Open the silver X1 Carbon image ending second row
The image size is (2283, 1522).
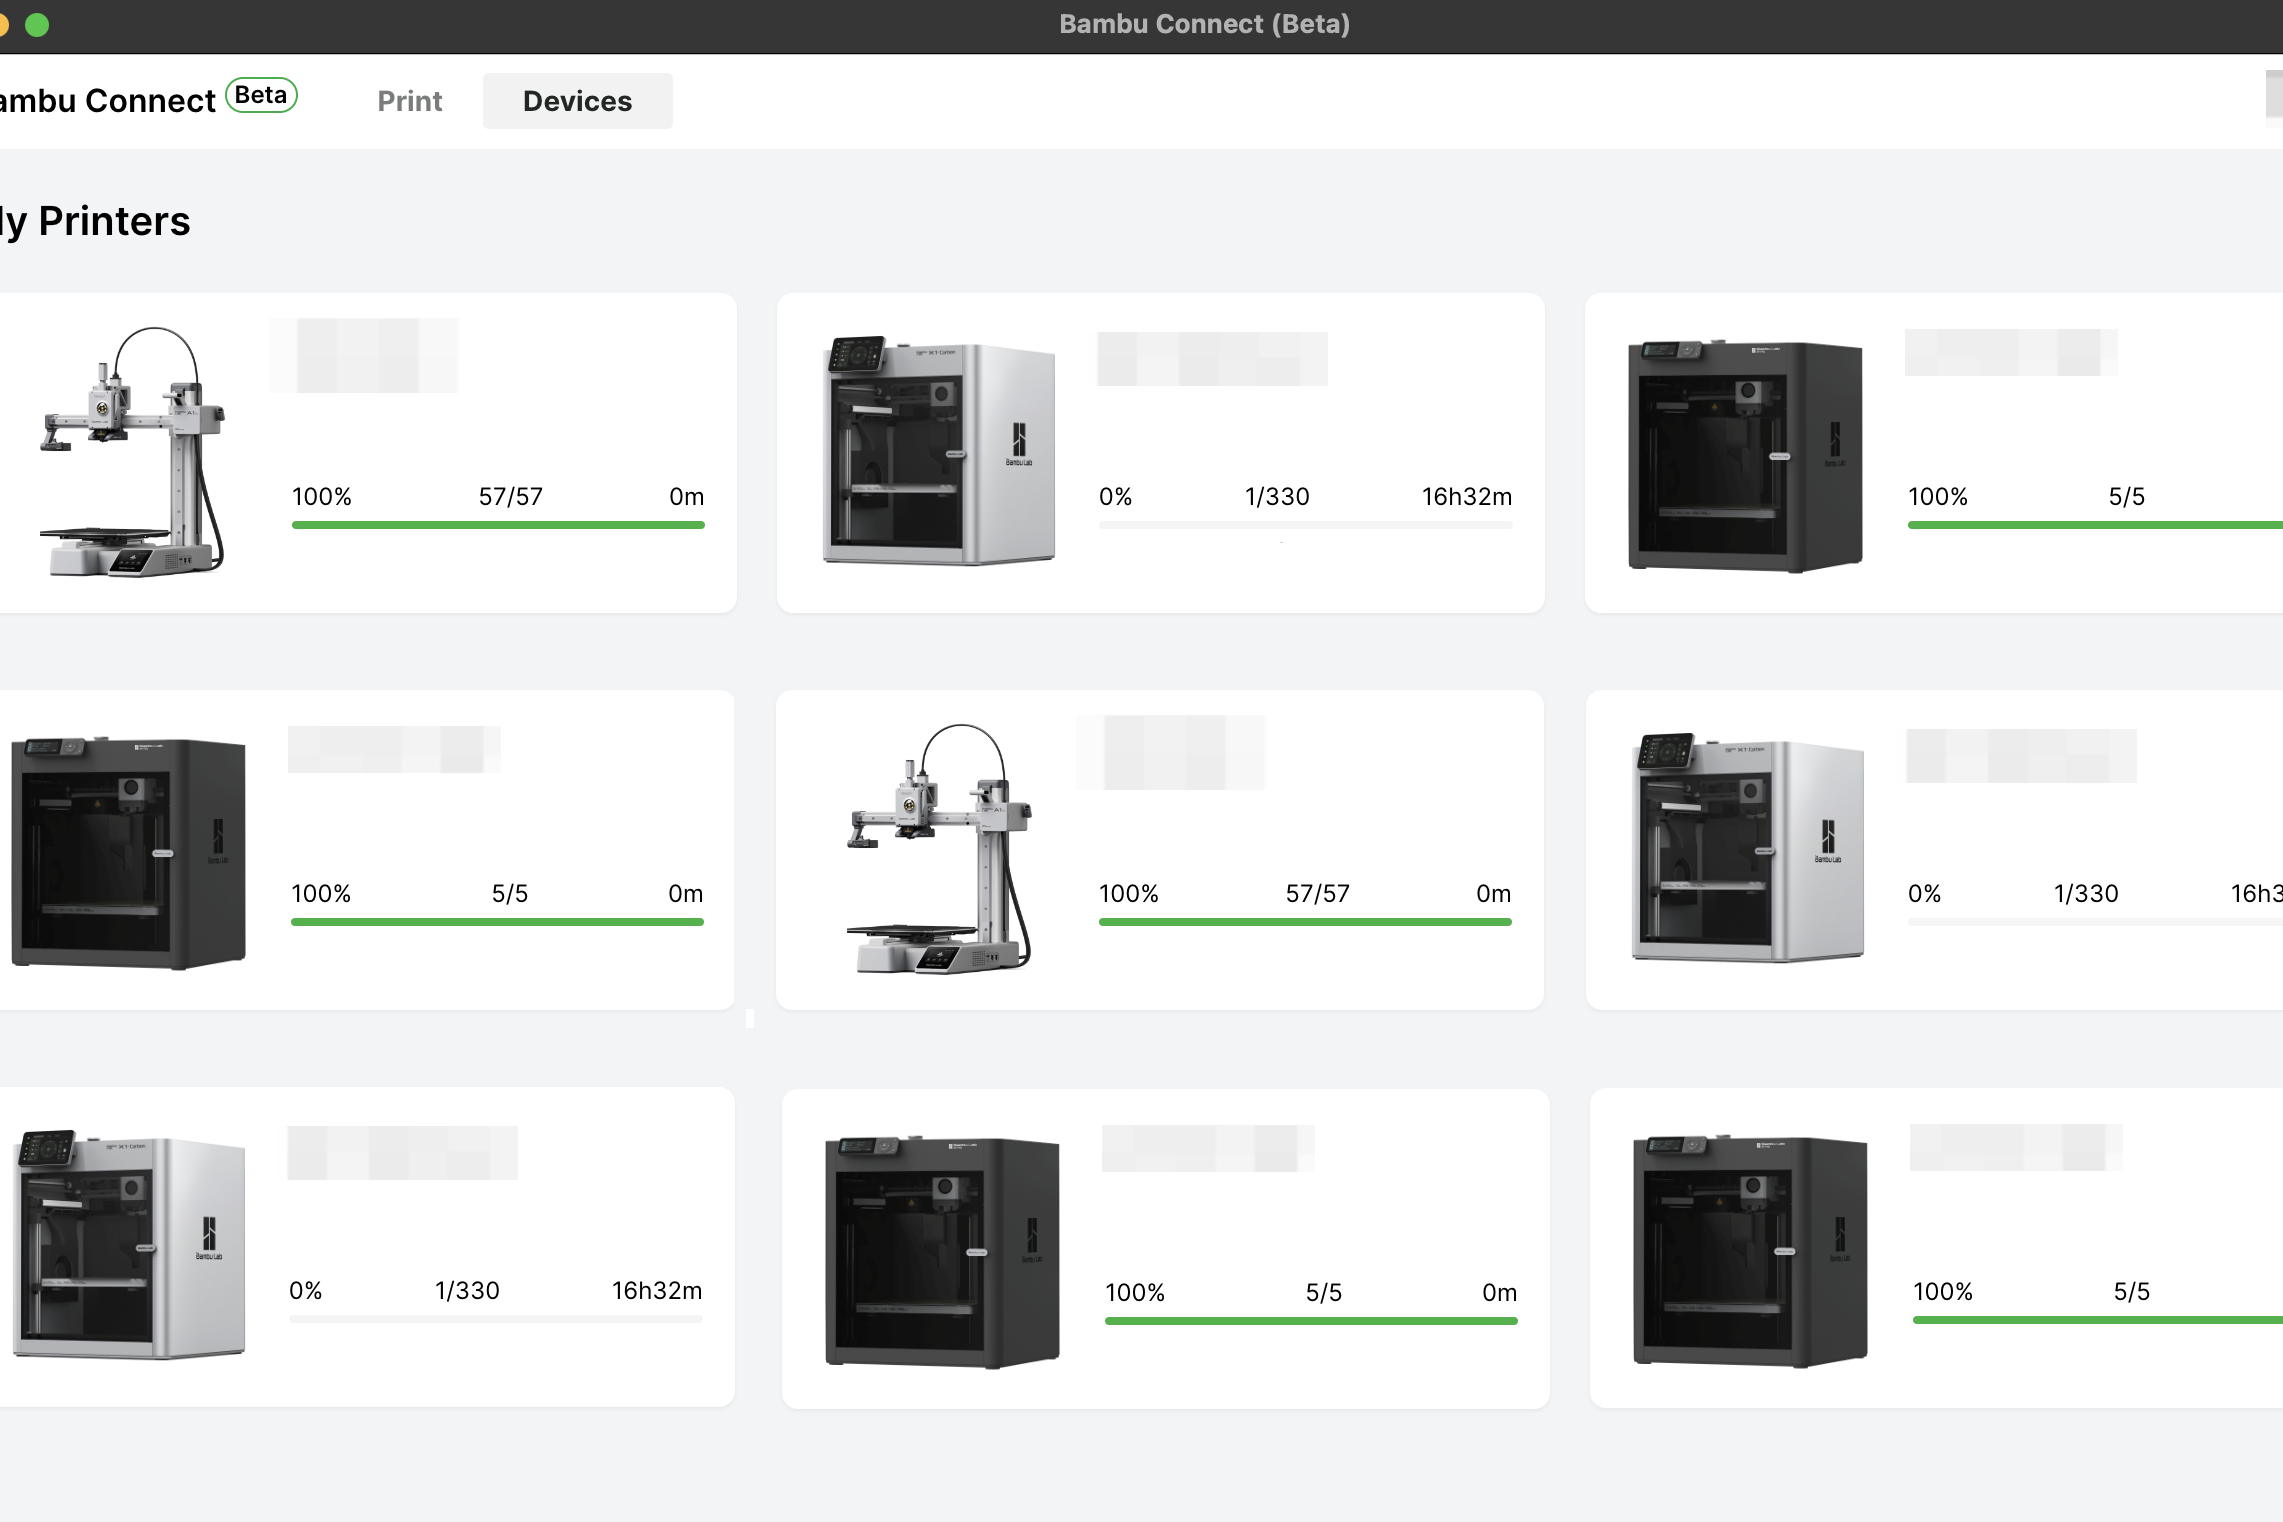pos(1747,848)
